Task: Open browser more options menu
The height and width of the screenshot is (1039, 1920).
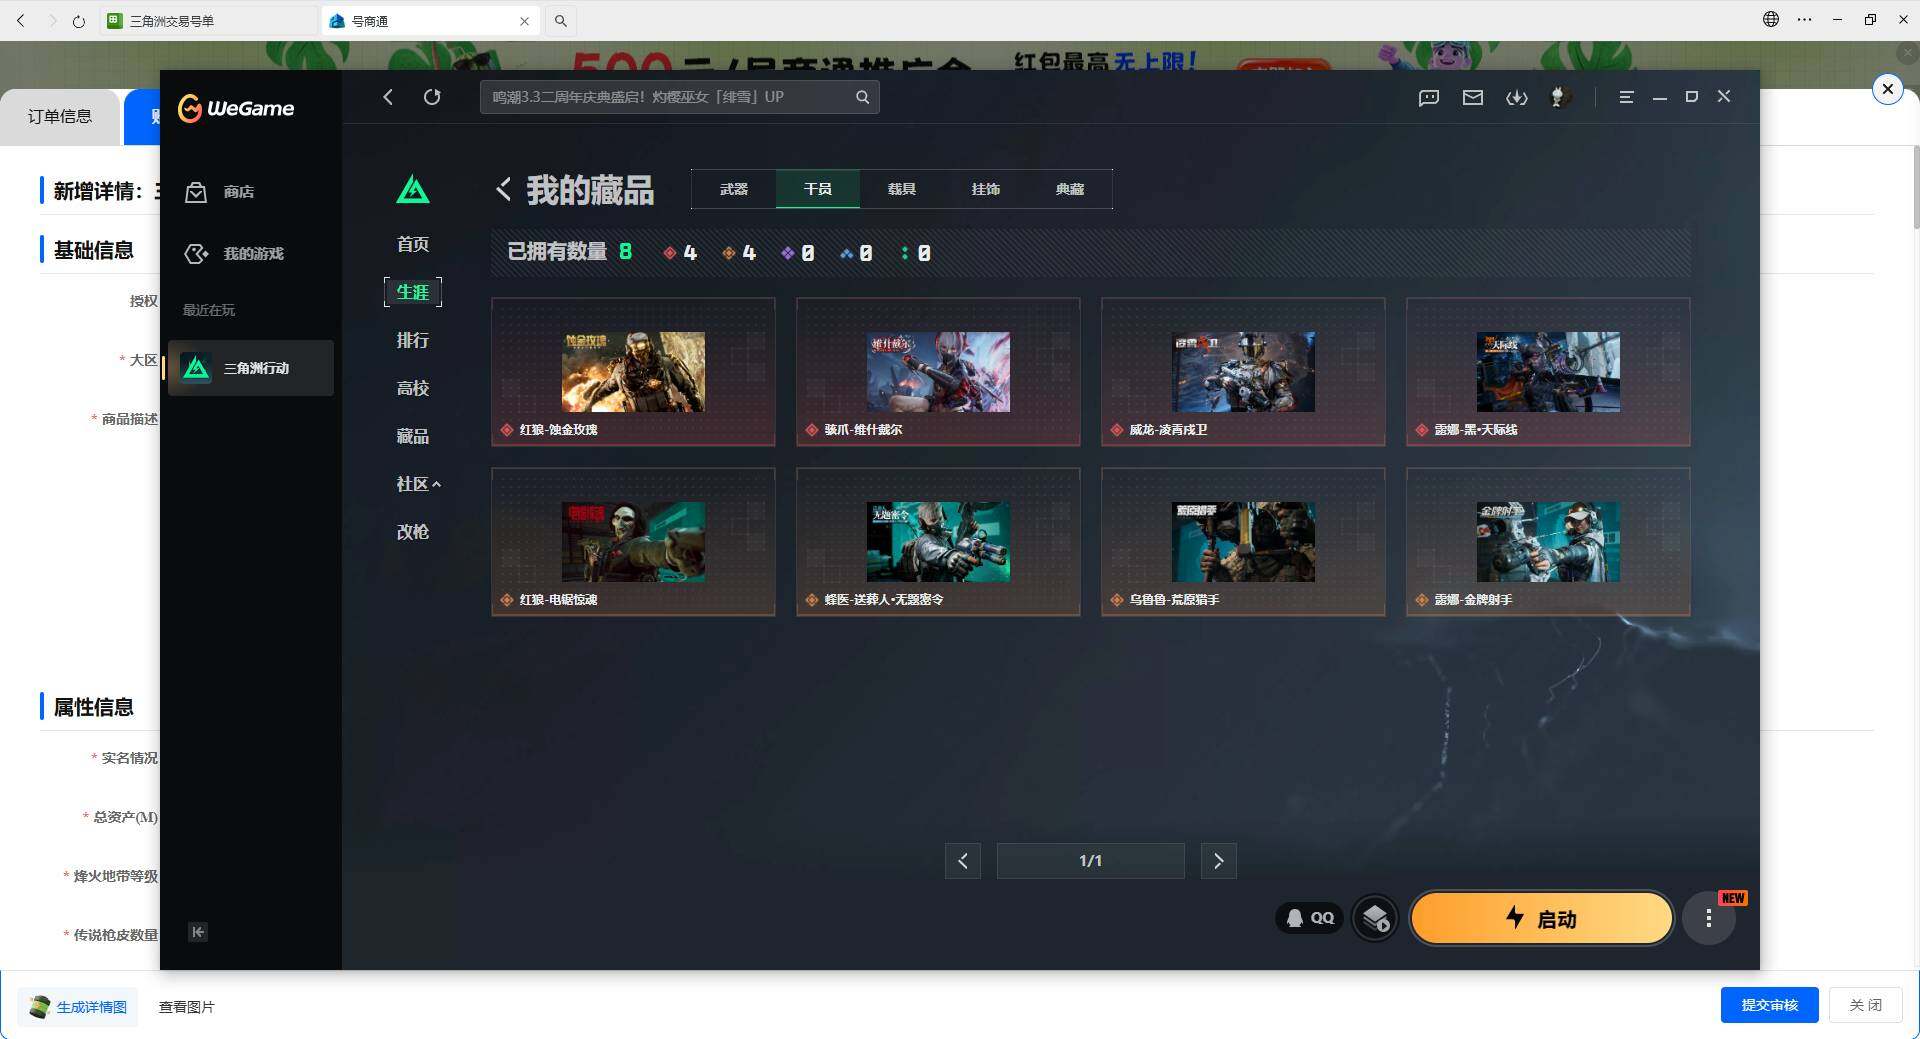Action: point(1804,19)
